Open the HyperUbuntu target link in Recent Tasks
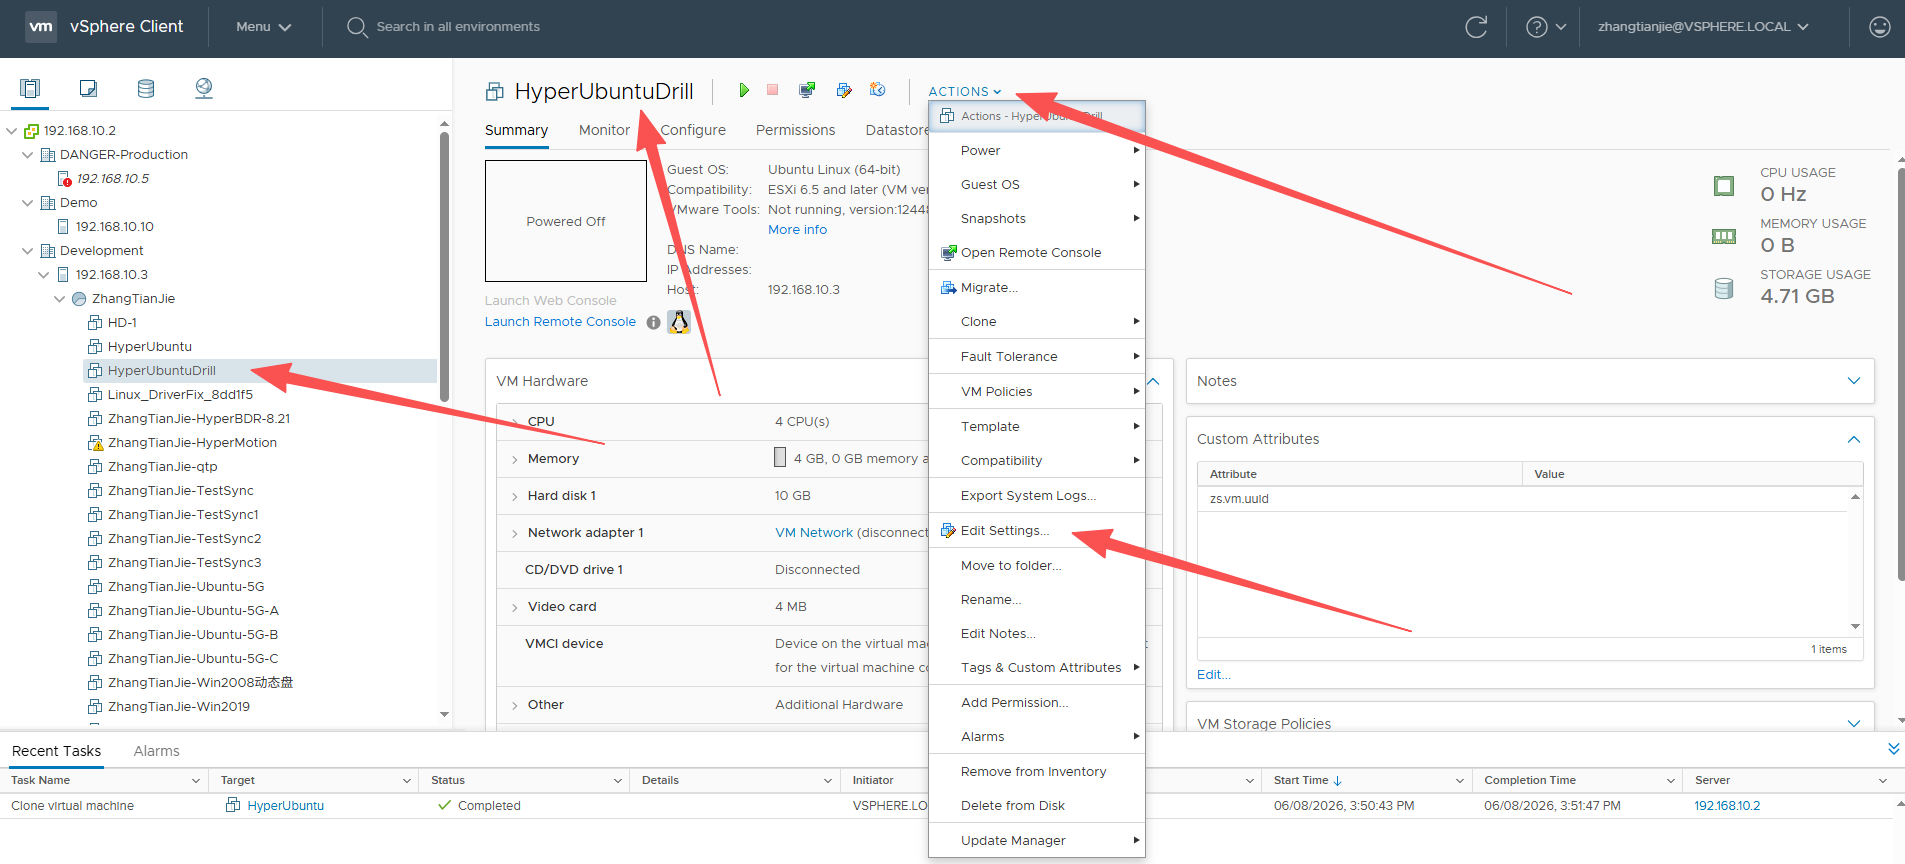The width and height of the screenshot is (1905, 864). [x=285, y=806]
